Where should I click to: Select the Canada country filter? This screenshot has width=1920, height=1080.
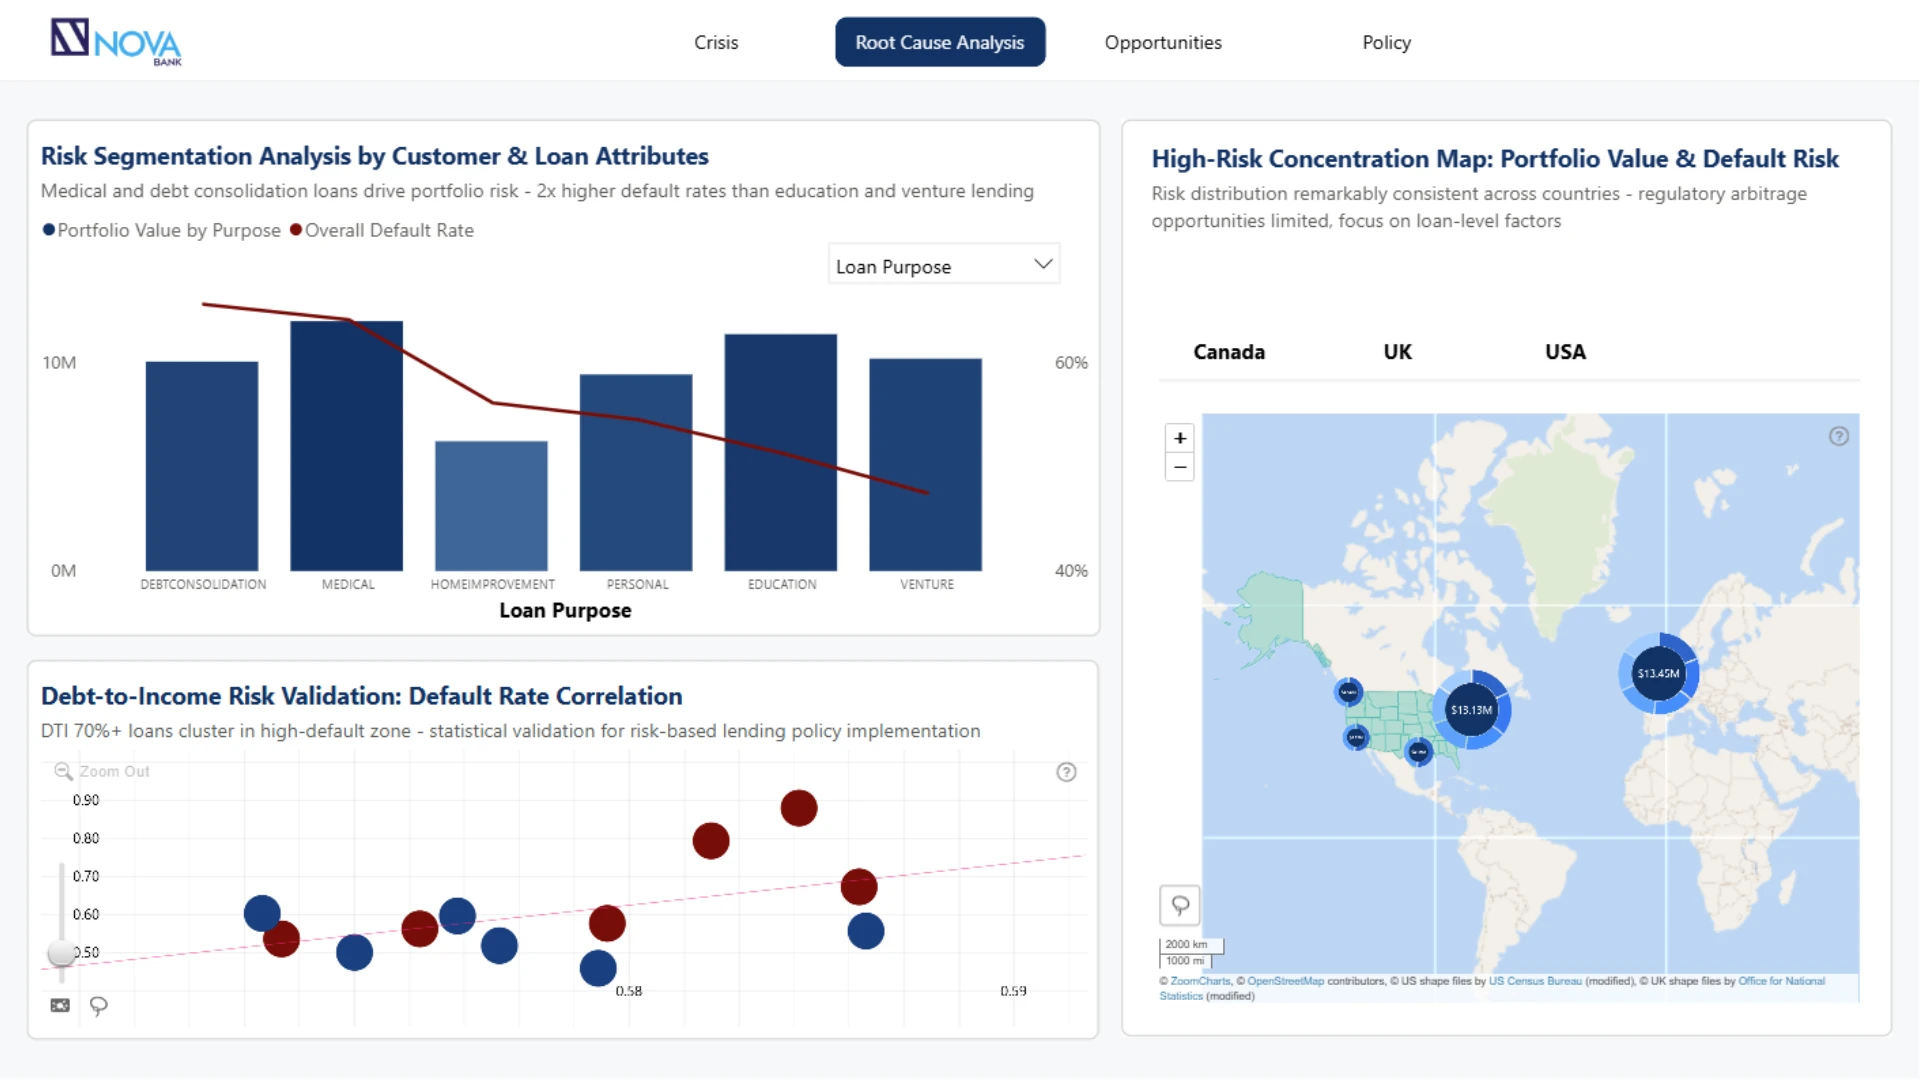[x=1229, y=352]
